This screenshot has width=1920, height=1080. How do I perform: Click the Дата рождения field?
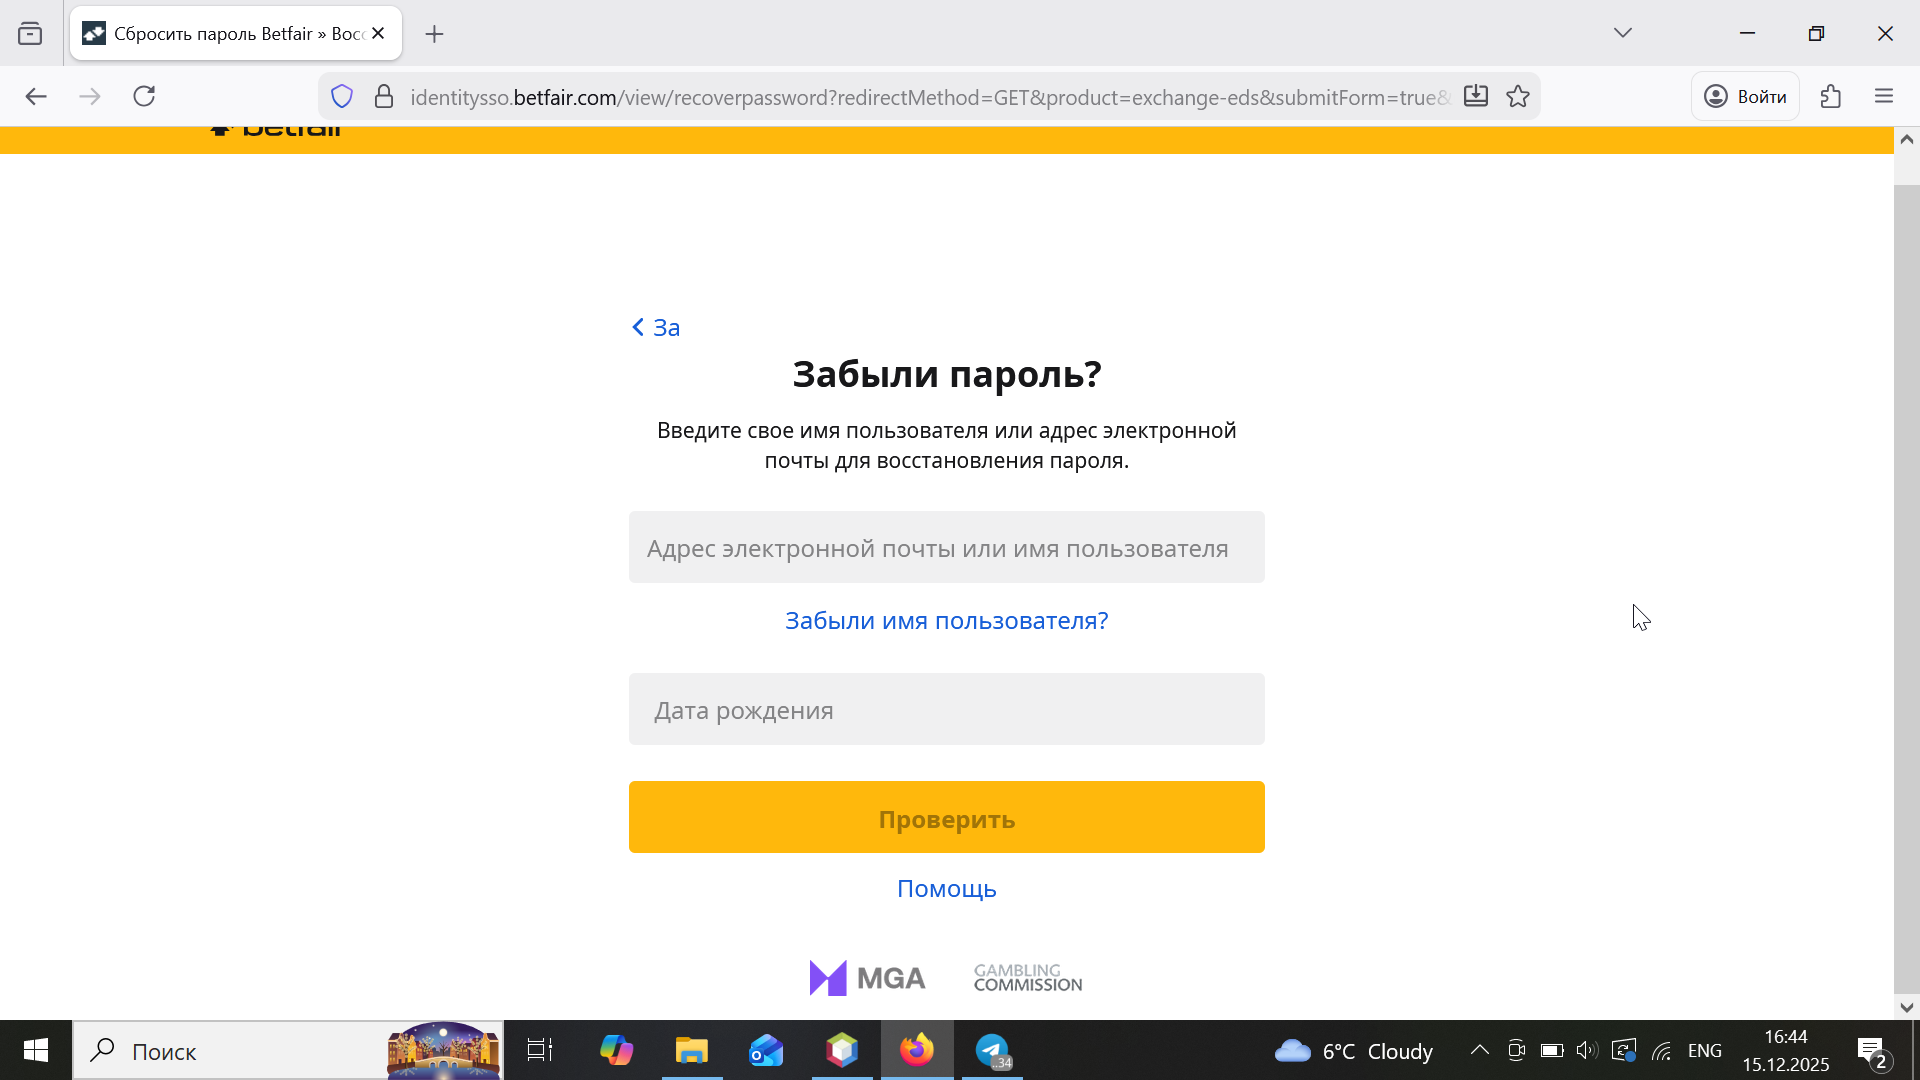point(946,710)
